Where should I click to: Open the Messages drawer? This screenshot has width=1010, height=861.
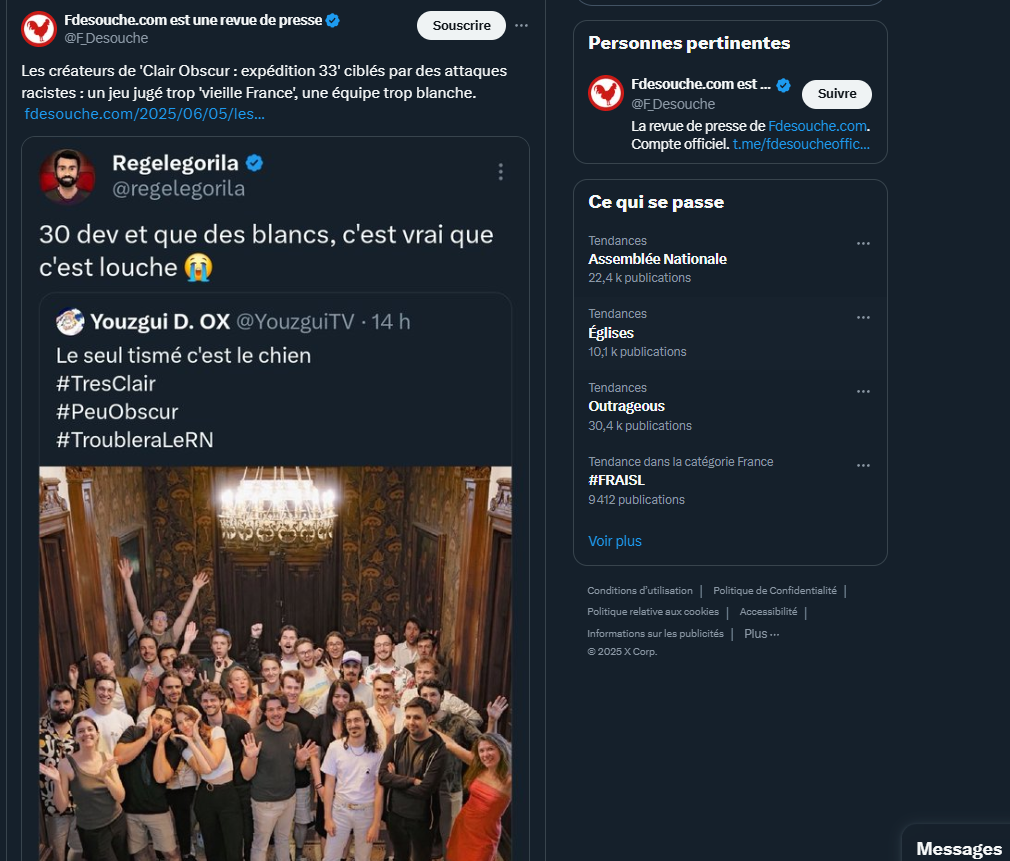tap(958, 848)
